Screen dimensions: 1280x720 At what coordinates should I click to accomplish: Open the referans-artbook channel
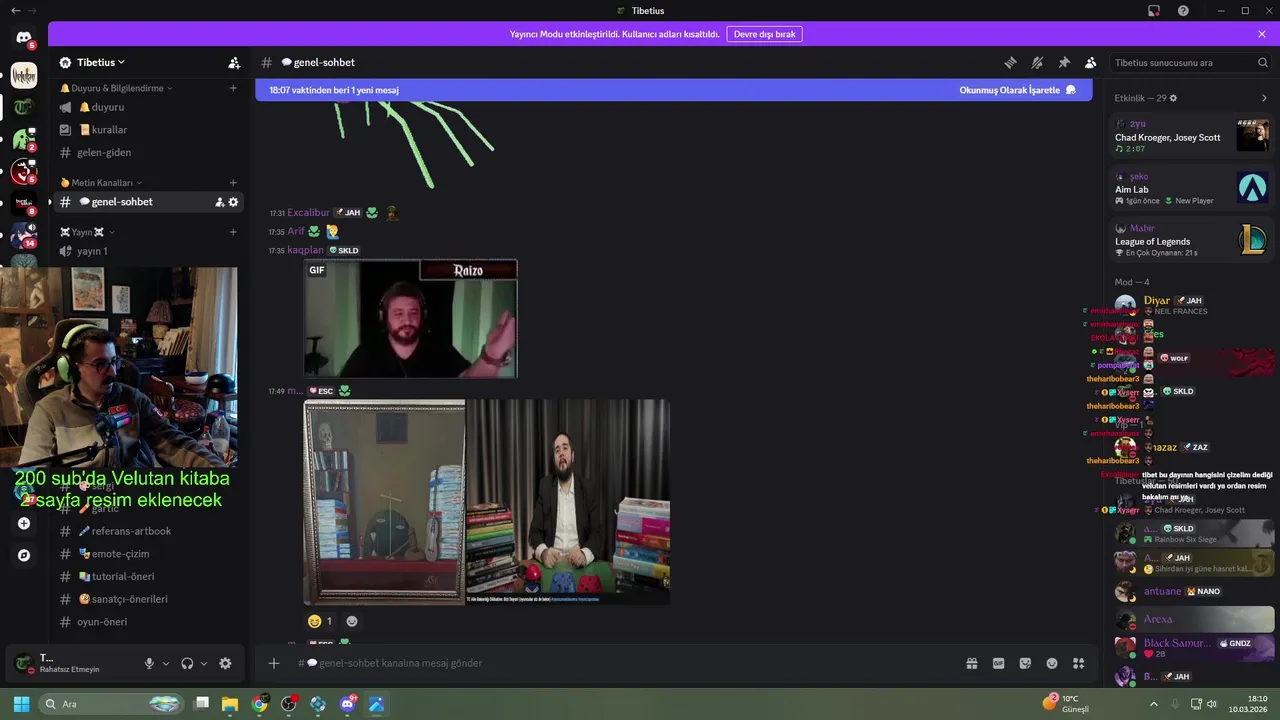(x=150, y=531)
